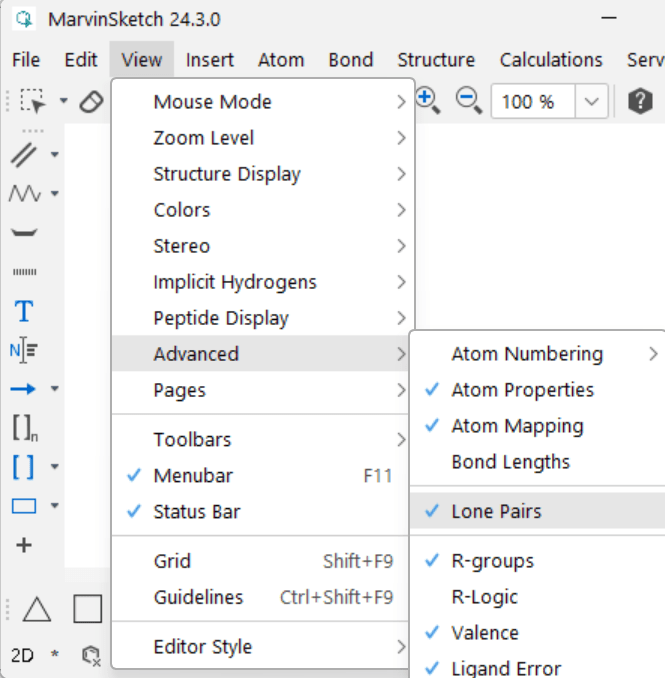The width and height of the screenshot is (665, 678).
Task: Select the Eraser tool
Action: 91,102
